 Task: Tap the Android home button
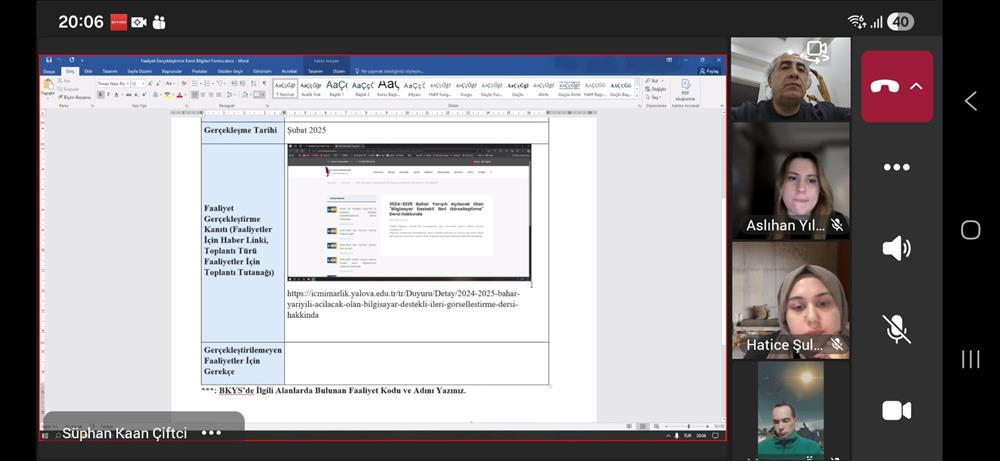coord(970,230)
